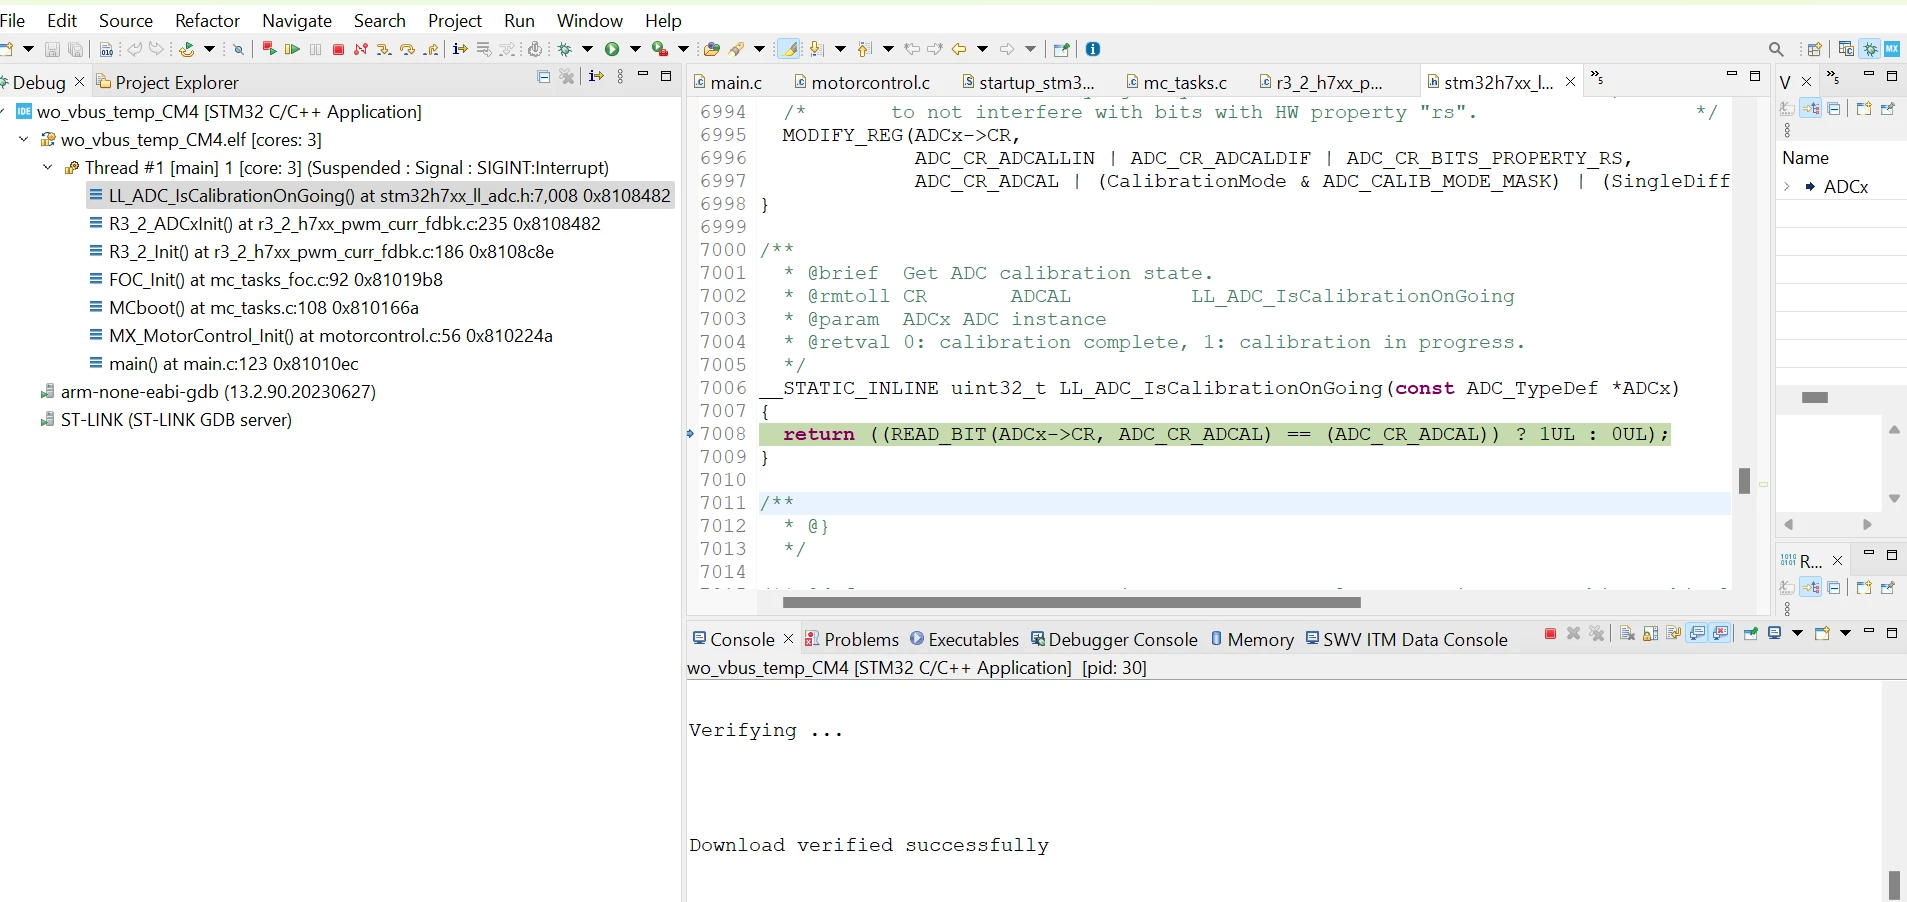Image resolution: width=1907 pixels, height=902 pixels.
Task: Switch to the mc_tasks.c editor tab
Action: (x=1177, y=82)
